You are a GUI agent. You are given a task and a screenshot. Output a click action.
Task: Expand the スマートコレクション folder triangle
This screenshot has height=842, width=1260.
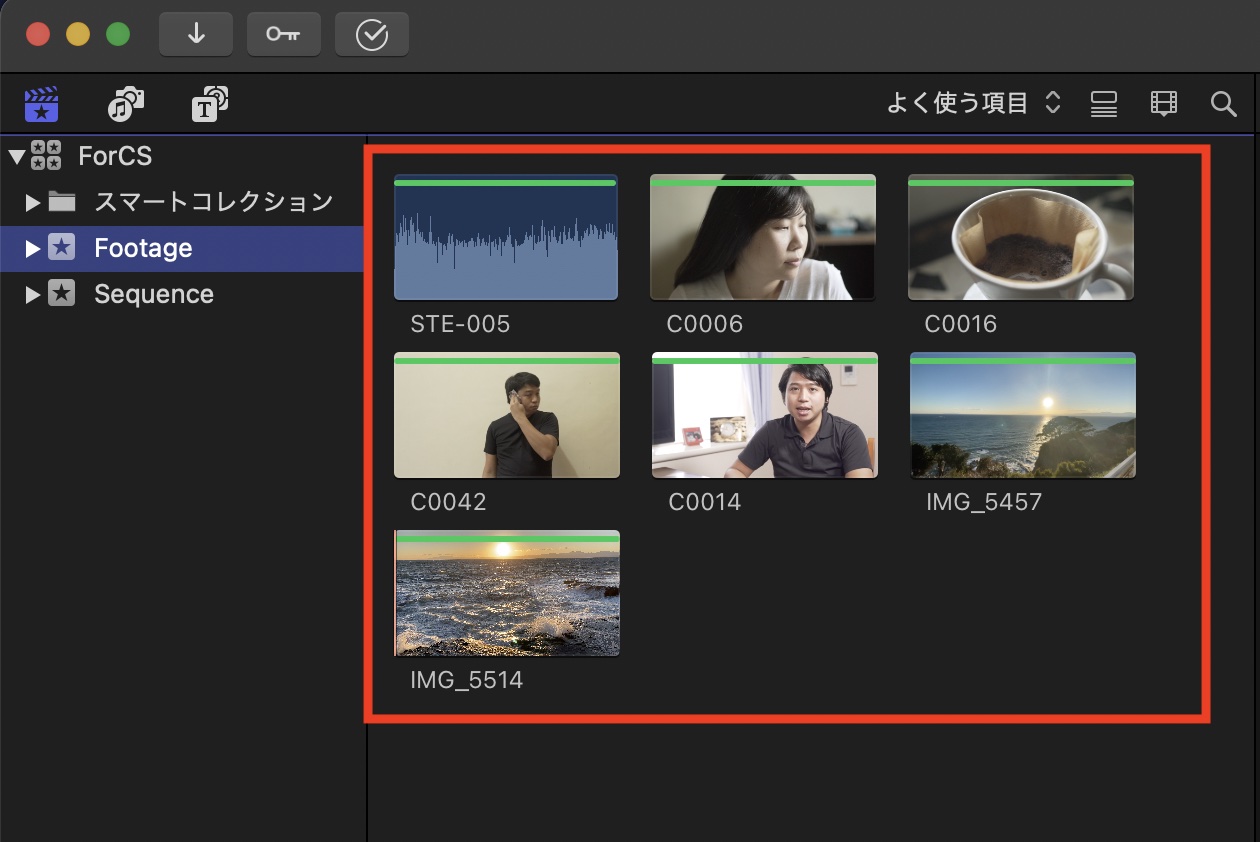coord(33,203)
